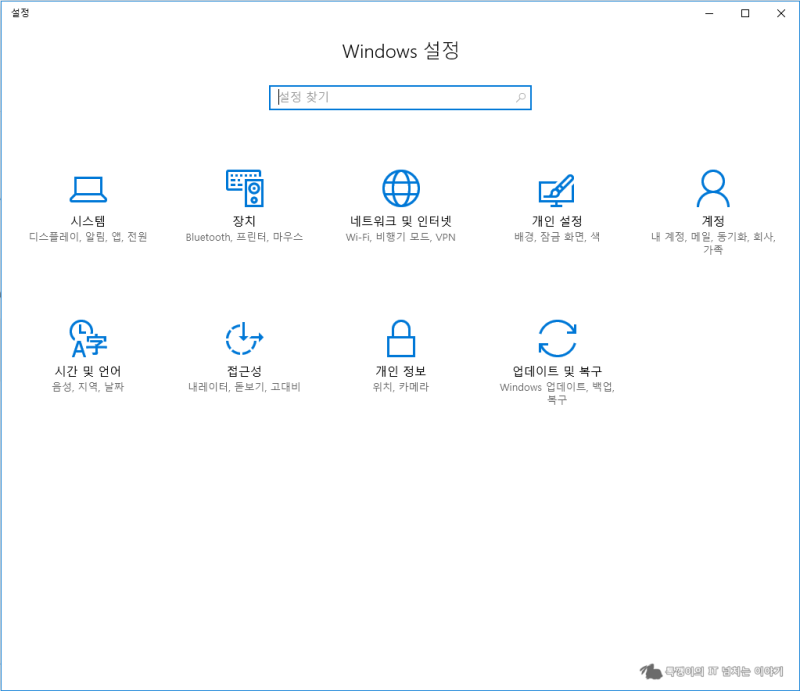This screenshot has width=800, height=691.
Task: Open the 시간 및 언어 clock icon
Action: [88, 338]
